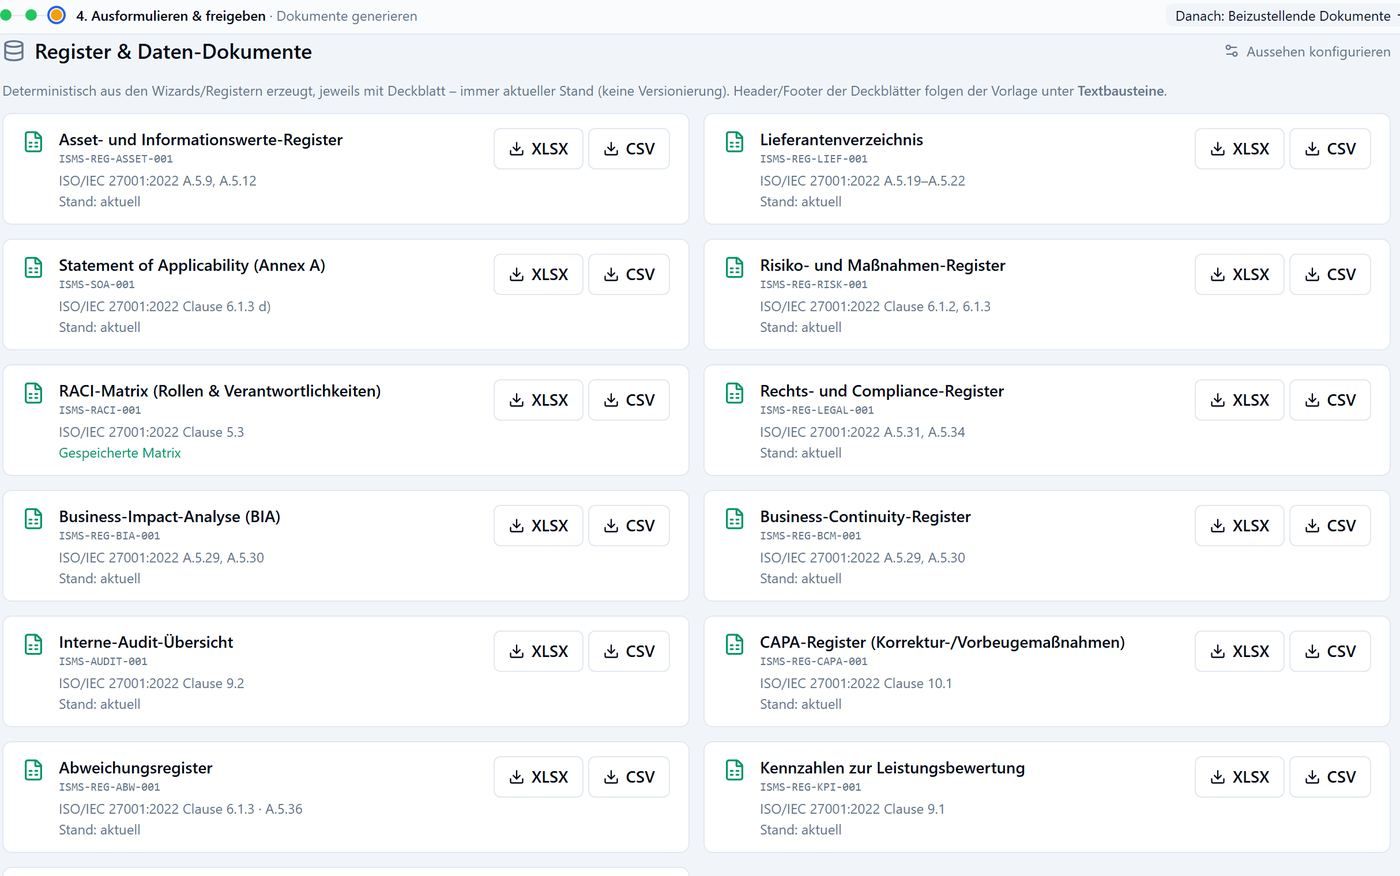Download Interne-Audit-Übersicht as CSV
The height and width of the screenshot is (876, 1400).
click(629, 651)
